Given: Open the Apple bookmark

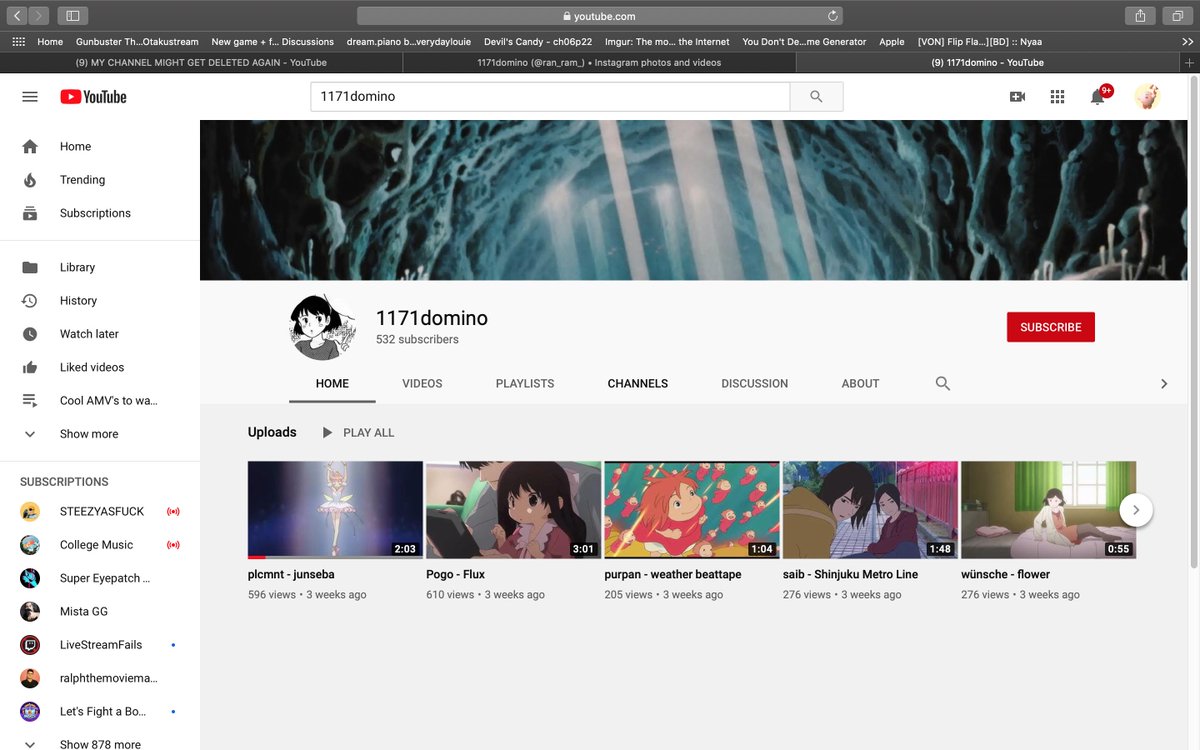Looking at the screenshot, I should pyautogui.click(x=892, y=42).
